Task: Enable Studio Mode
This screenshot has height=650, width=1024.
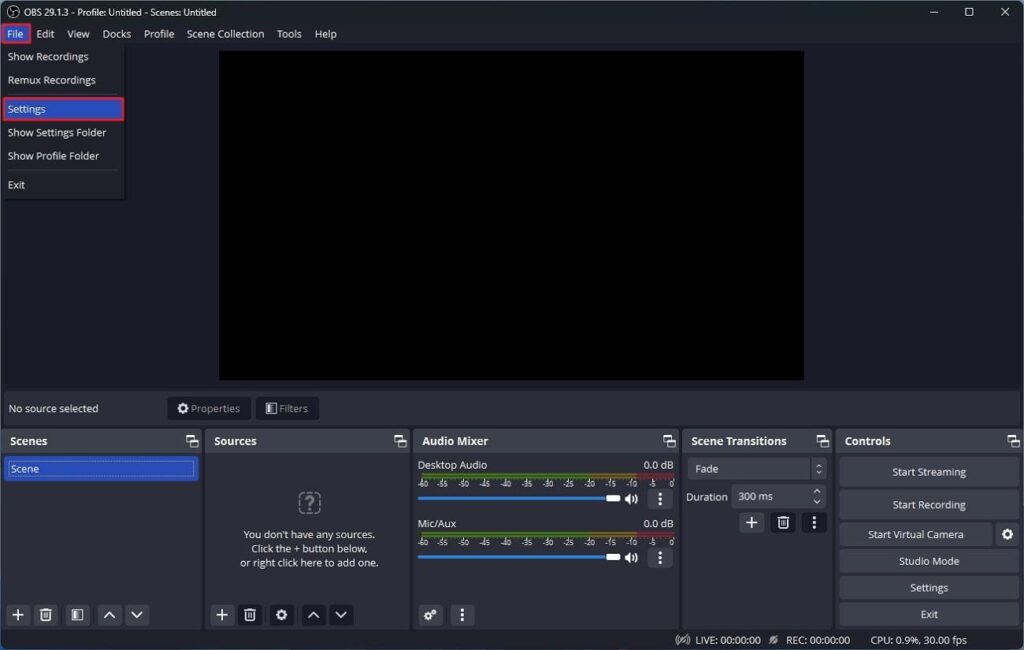Action: (928, 561)
